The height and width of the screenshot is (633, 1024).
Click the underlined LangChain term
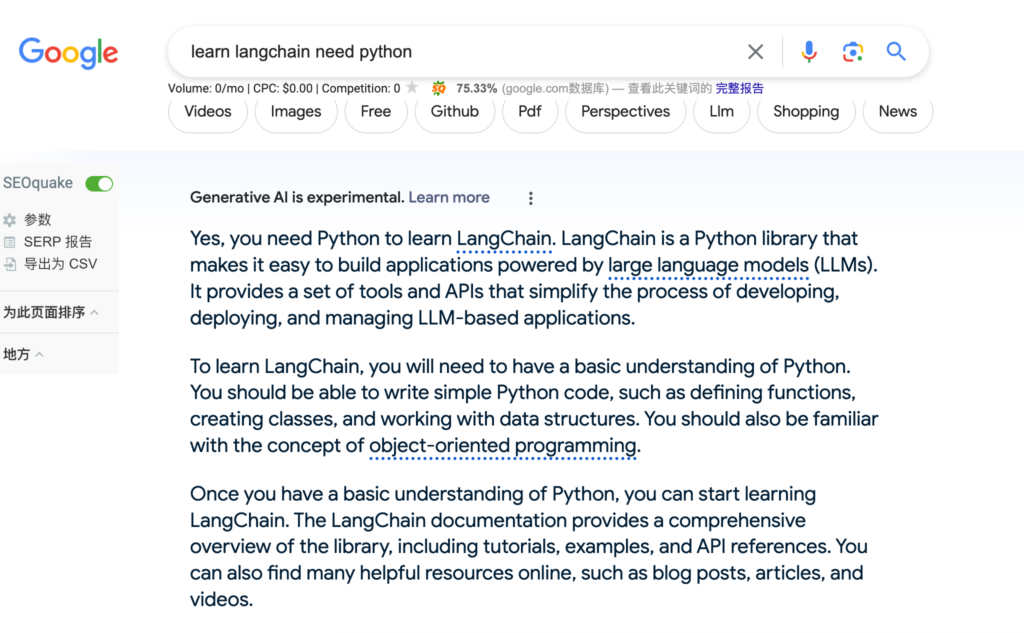pos(504,239)
